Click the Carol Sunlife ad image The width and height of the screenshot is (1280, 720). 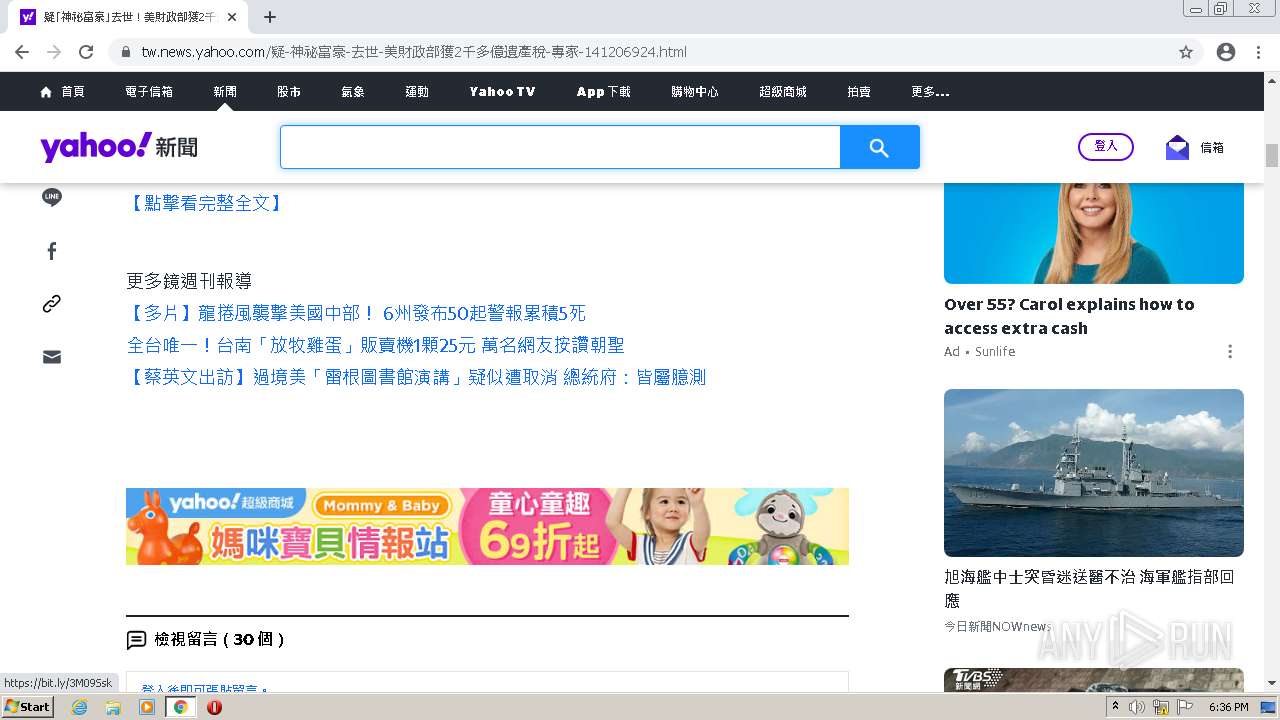[1094, 233]
